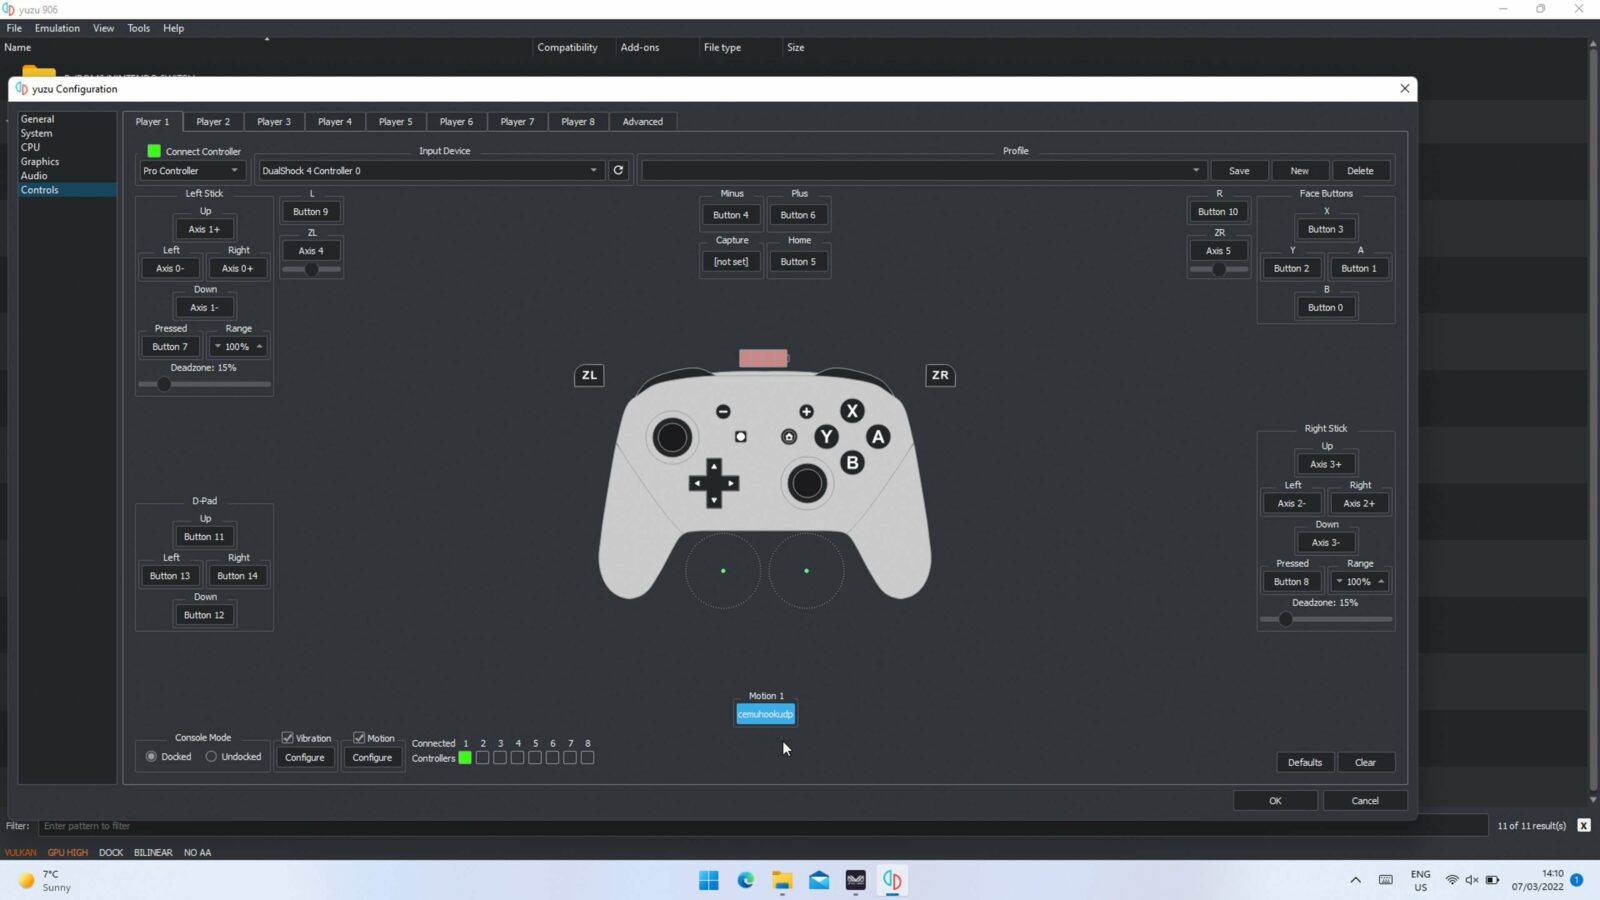The width and height of the screenshot is (1600, 900).
Task: Select Undocked console mode
Action: pos(211,756)
